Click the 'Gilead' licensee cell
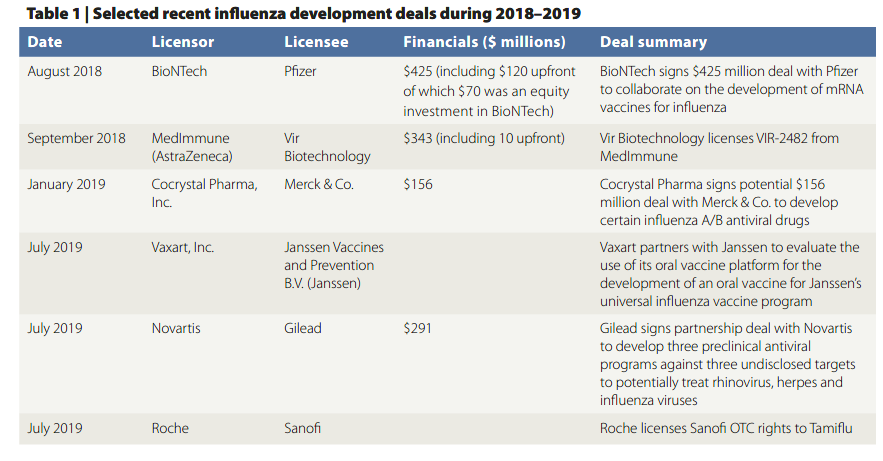 (x=304, y=328)
